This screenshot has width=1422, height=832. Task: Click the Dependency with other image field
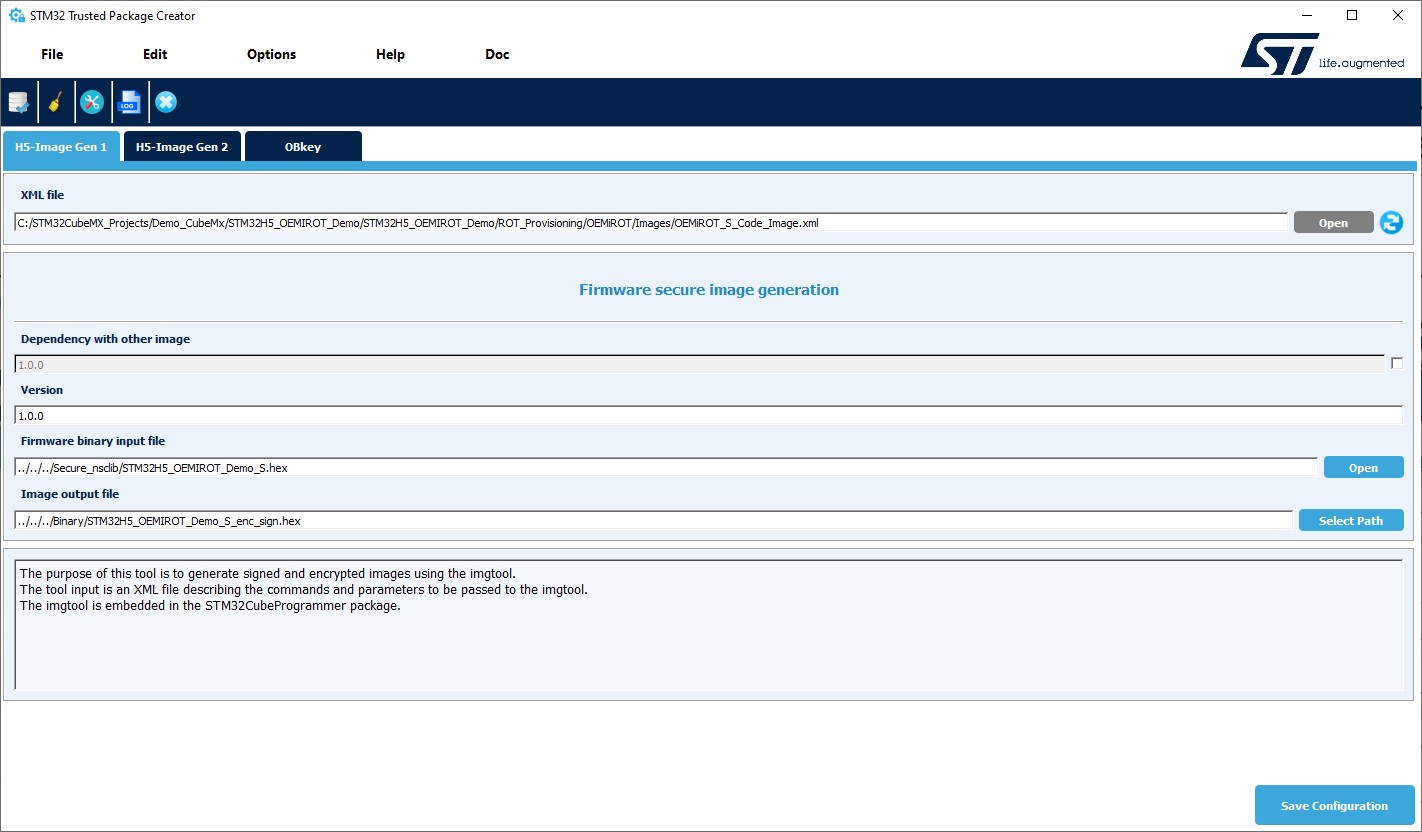point(700,365)
